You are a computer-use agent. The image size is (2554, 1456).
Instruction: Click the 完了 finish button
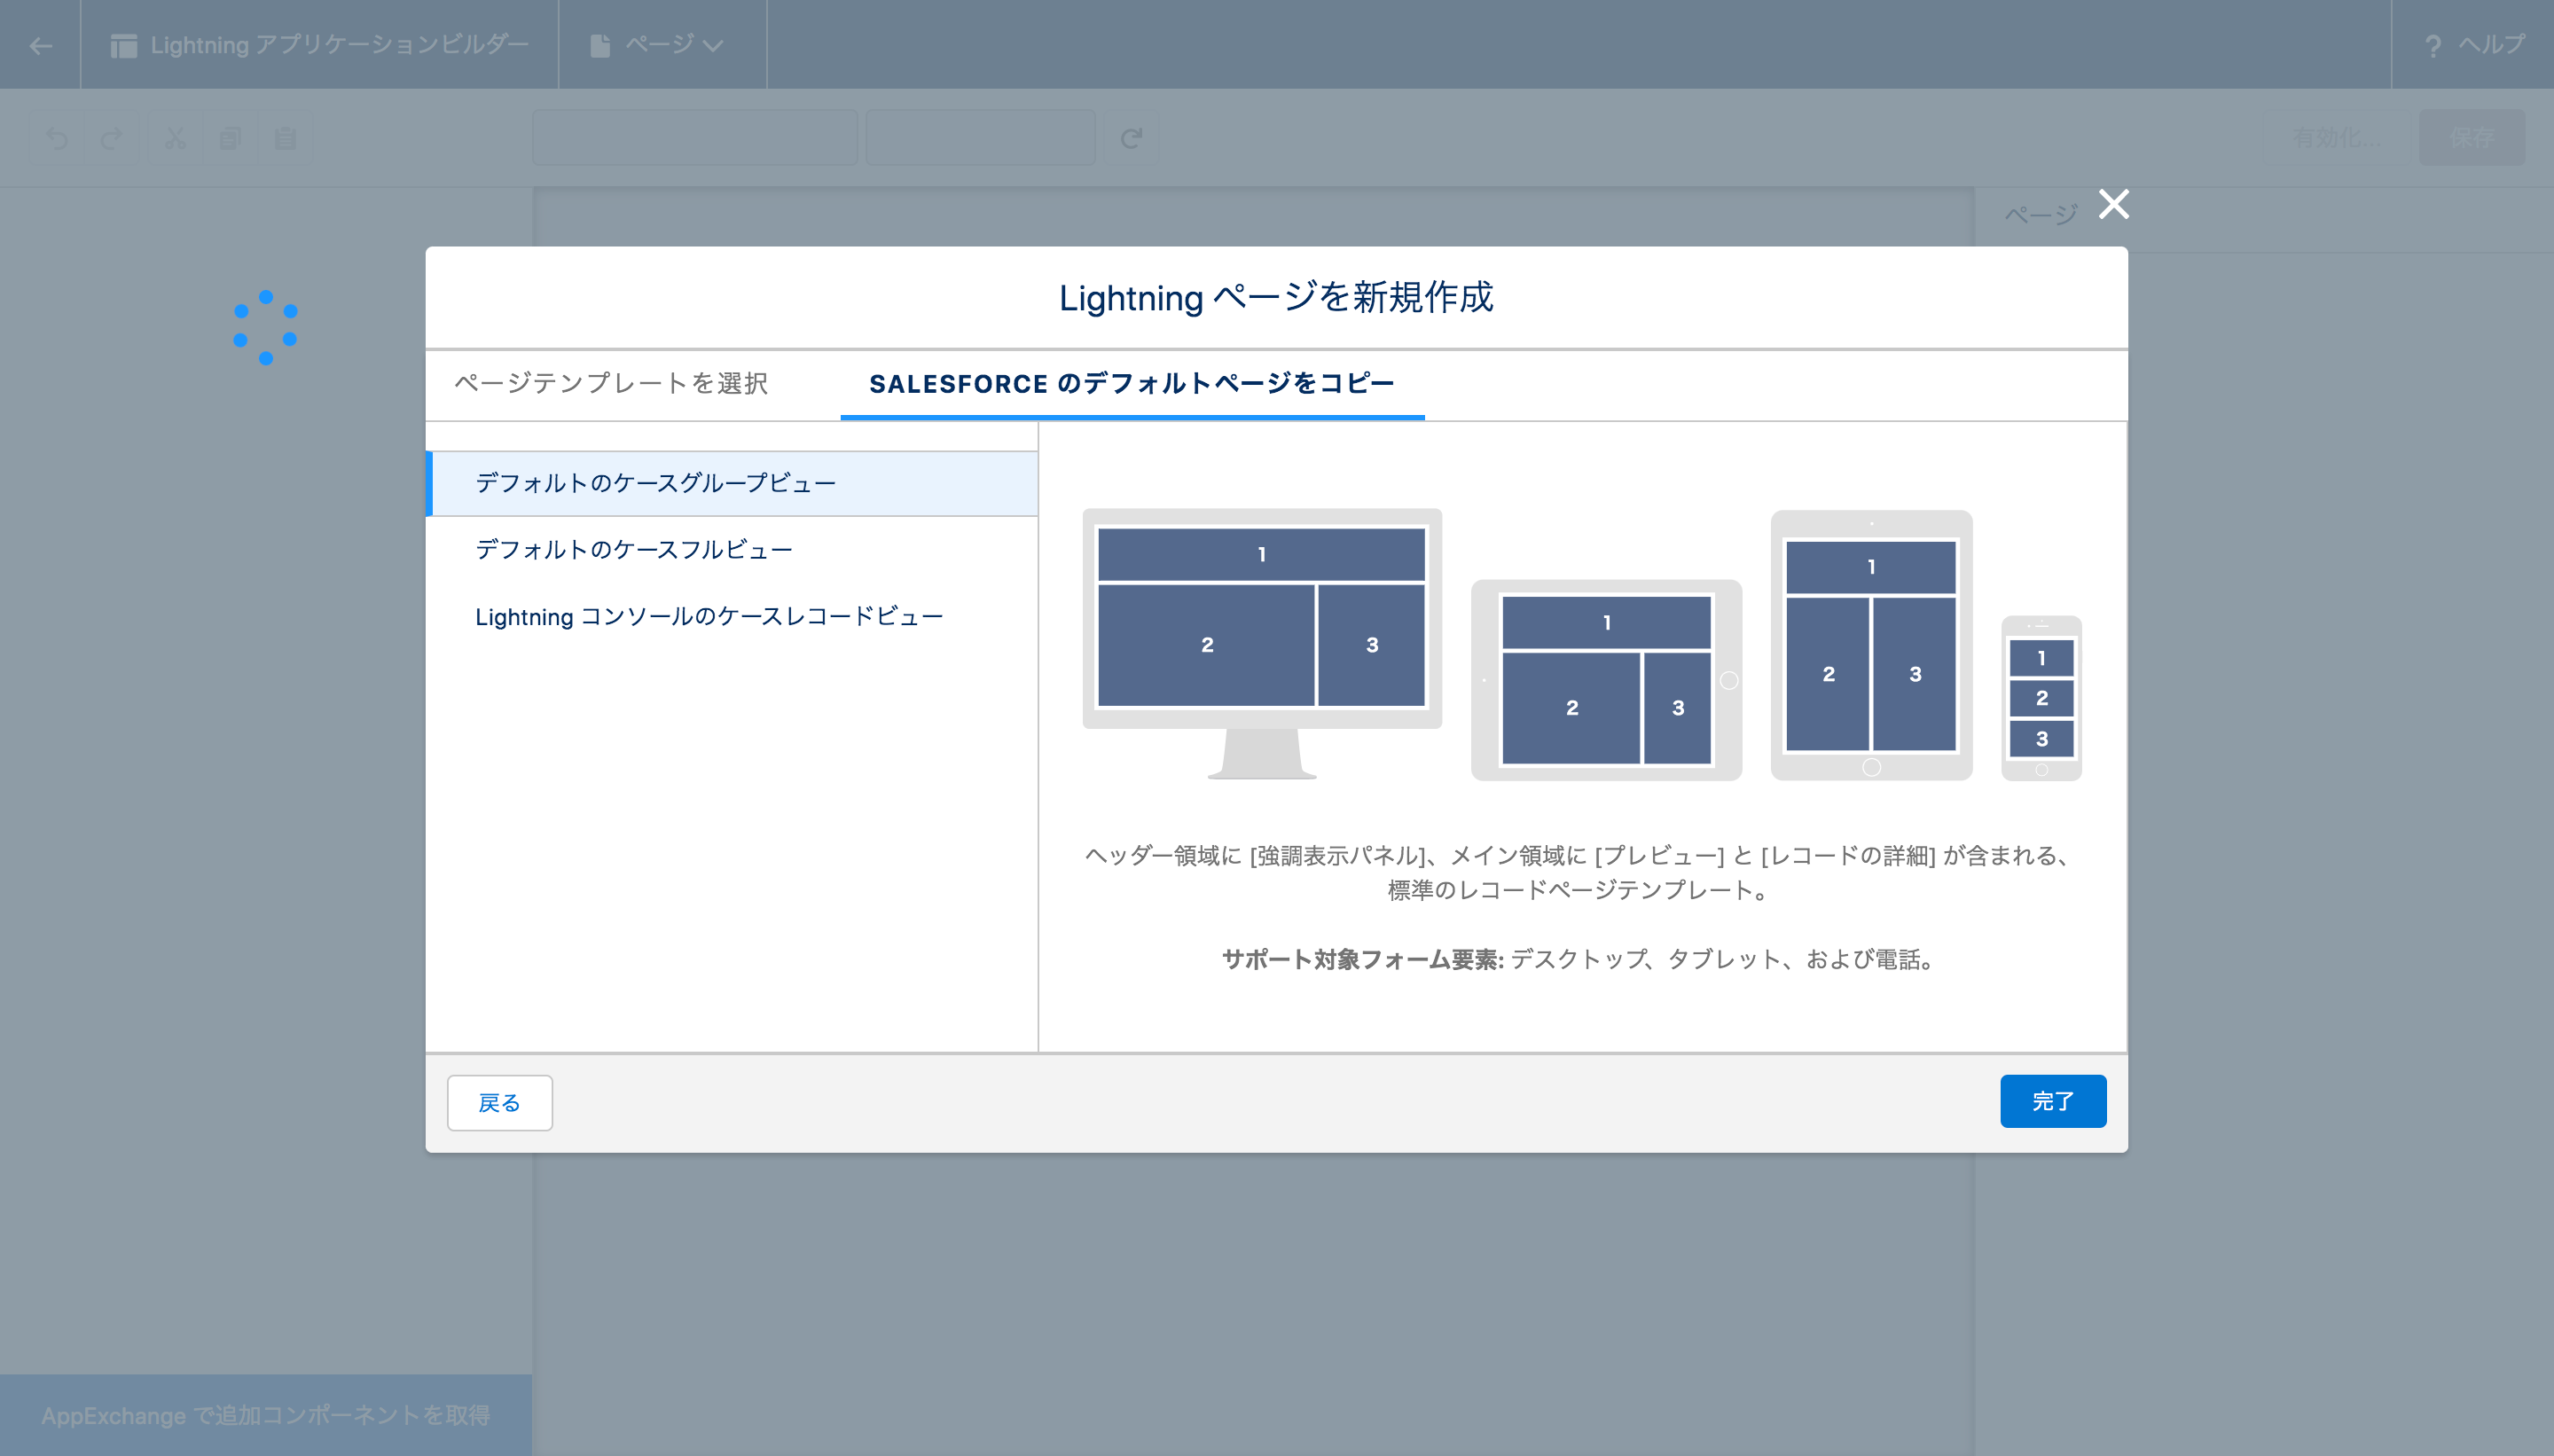point(2052,1101)
